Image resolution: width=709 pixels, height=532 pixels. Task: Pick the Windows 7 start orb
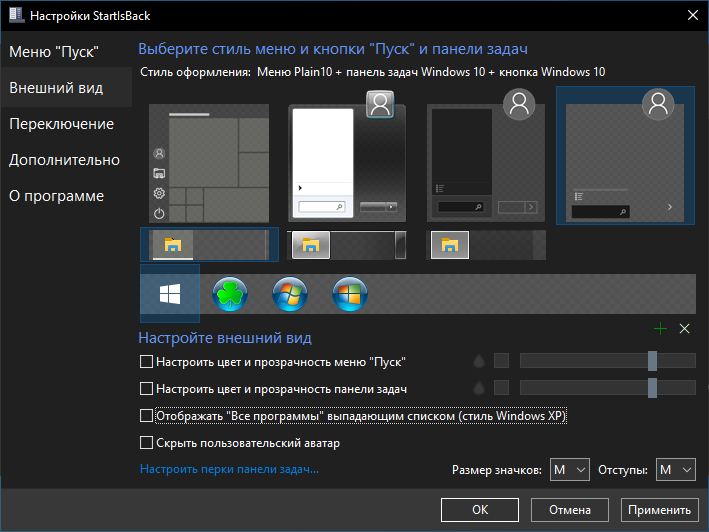[x=290, y=294]
